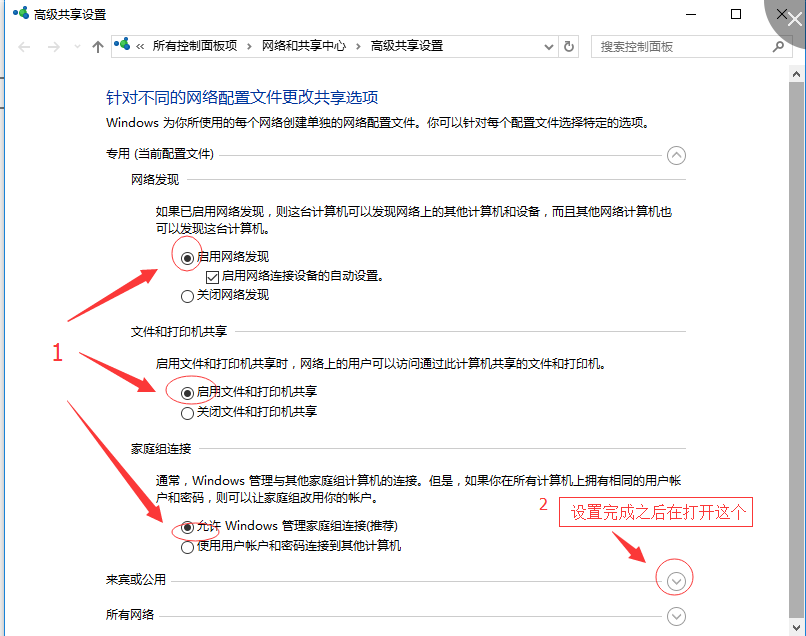Open the recent locations dropdown arrow

[77, 47]
